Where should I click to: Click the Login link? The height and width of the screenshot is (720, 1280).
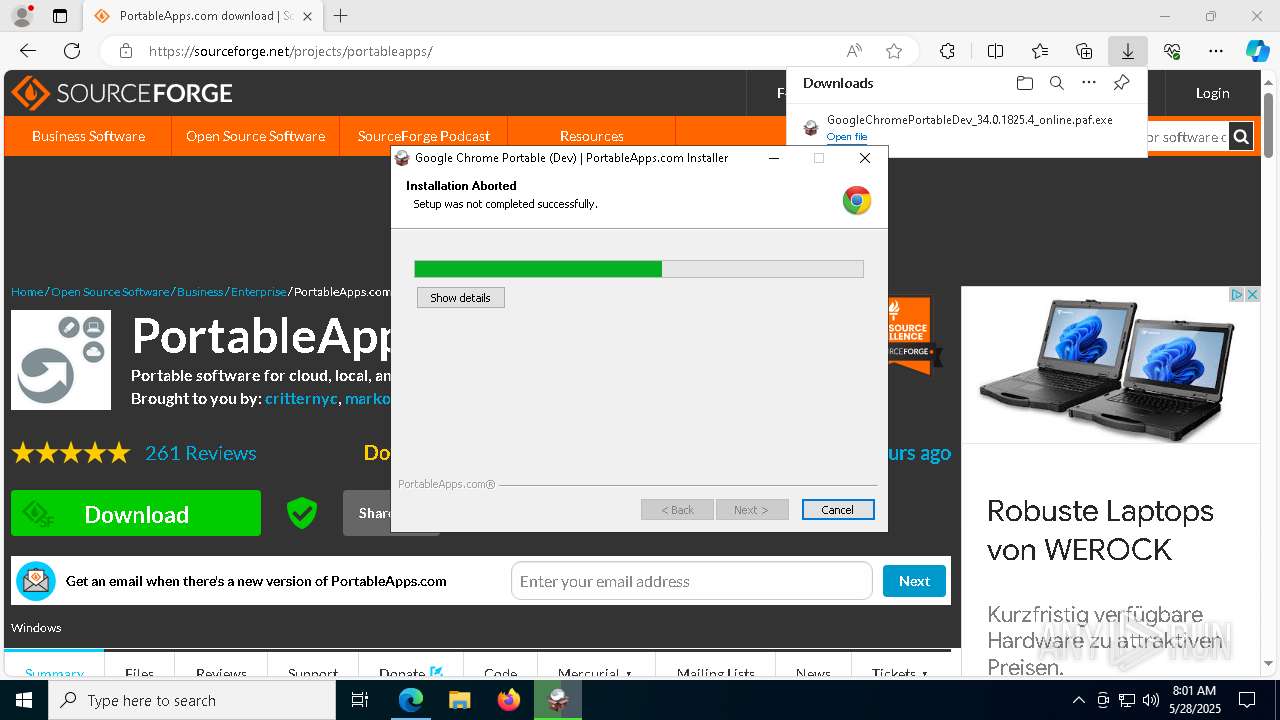1212,93
